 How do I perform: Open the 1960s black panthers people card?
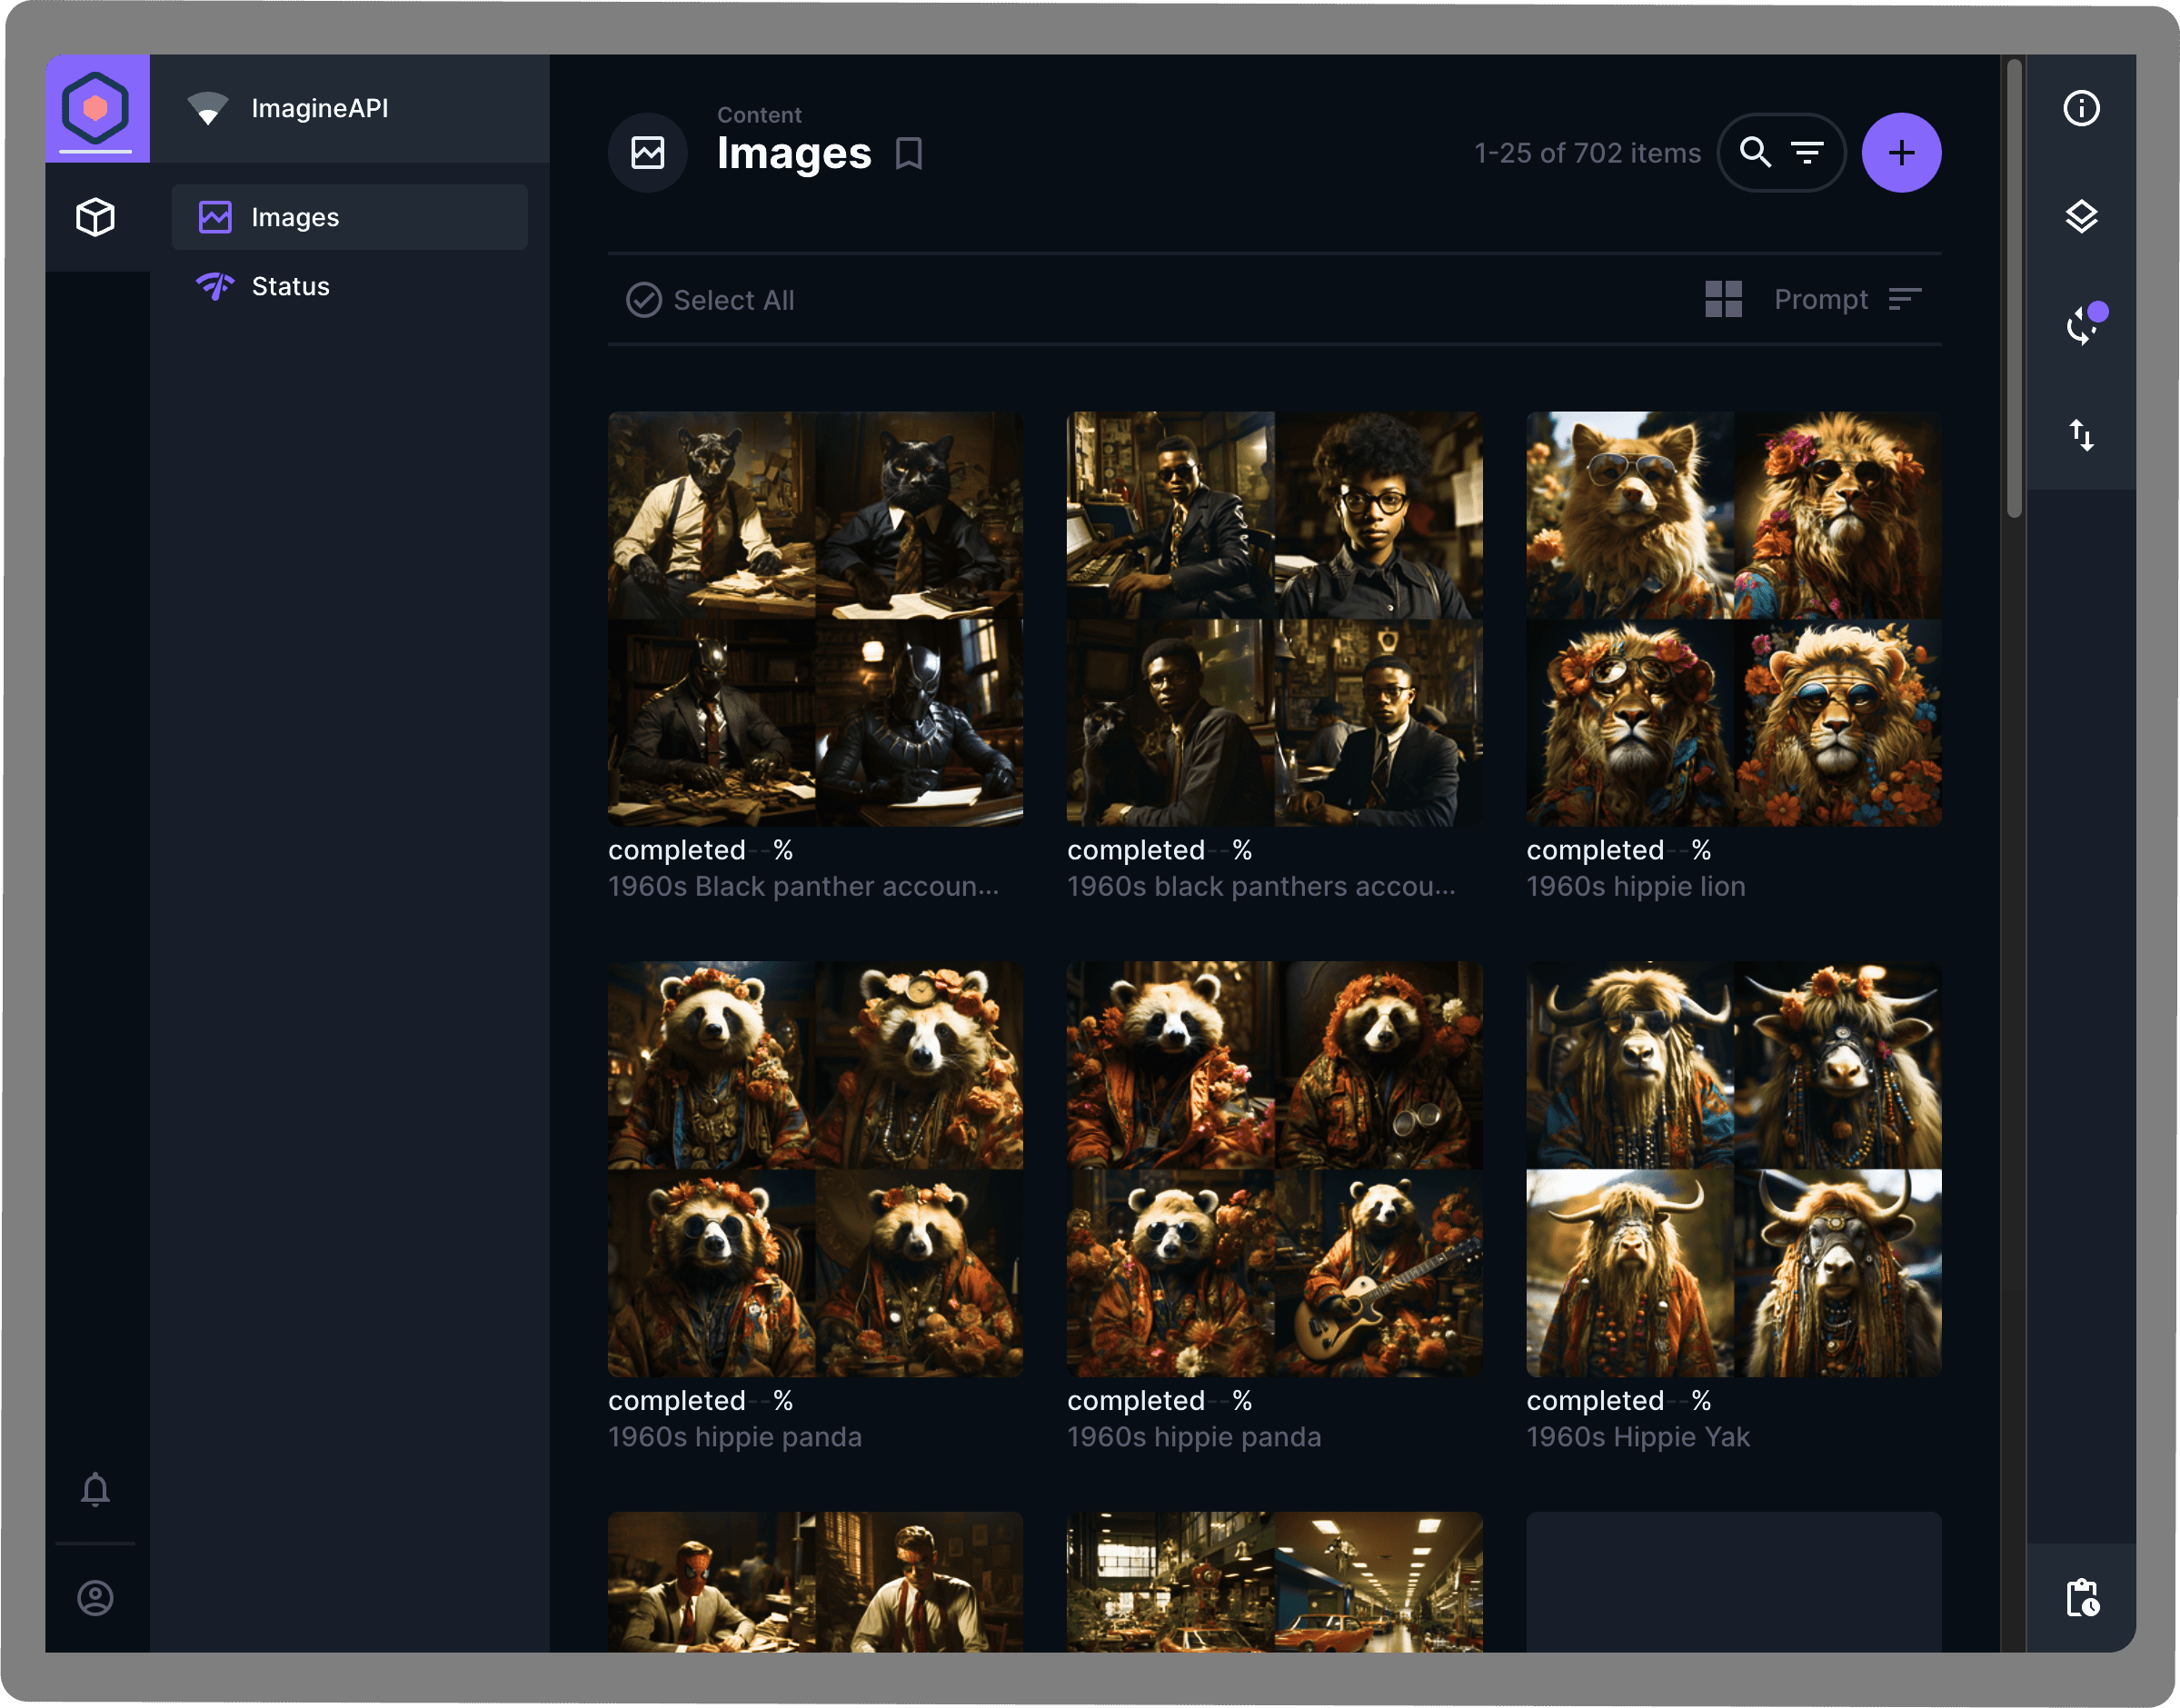(x=1274, y=619)
